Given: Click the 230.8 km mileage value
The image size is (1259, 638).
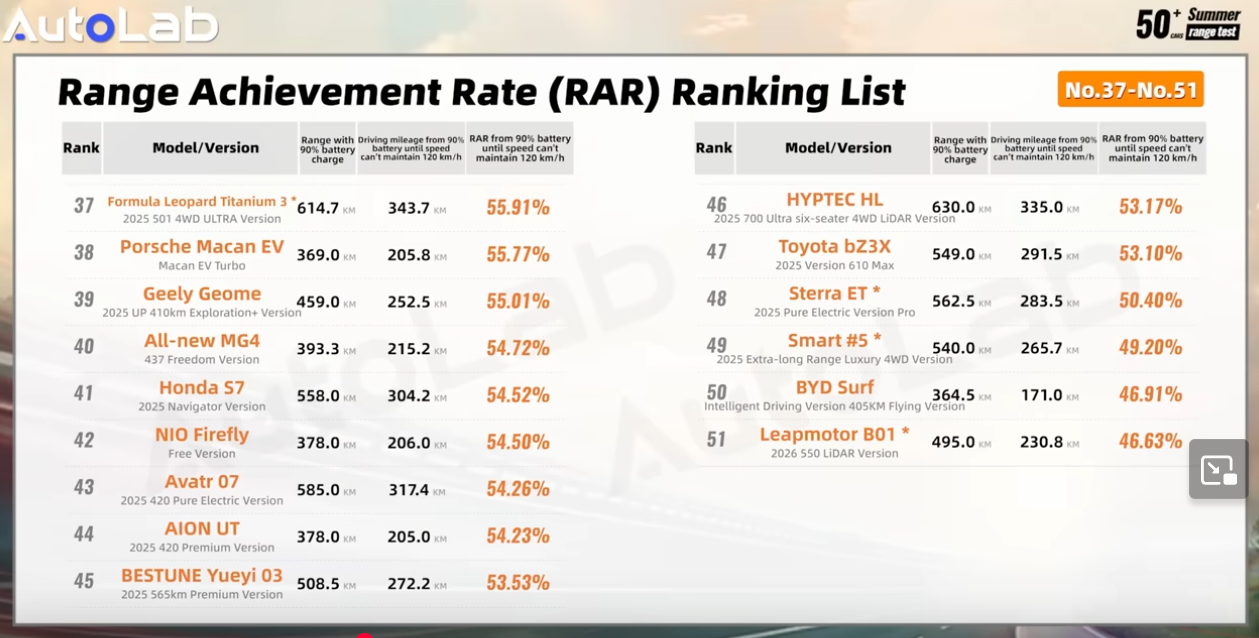Looking at the screenshot, I should [1050, 442].
